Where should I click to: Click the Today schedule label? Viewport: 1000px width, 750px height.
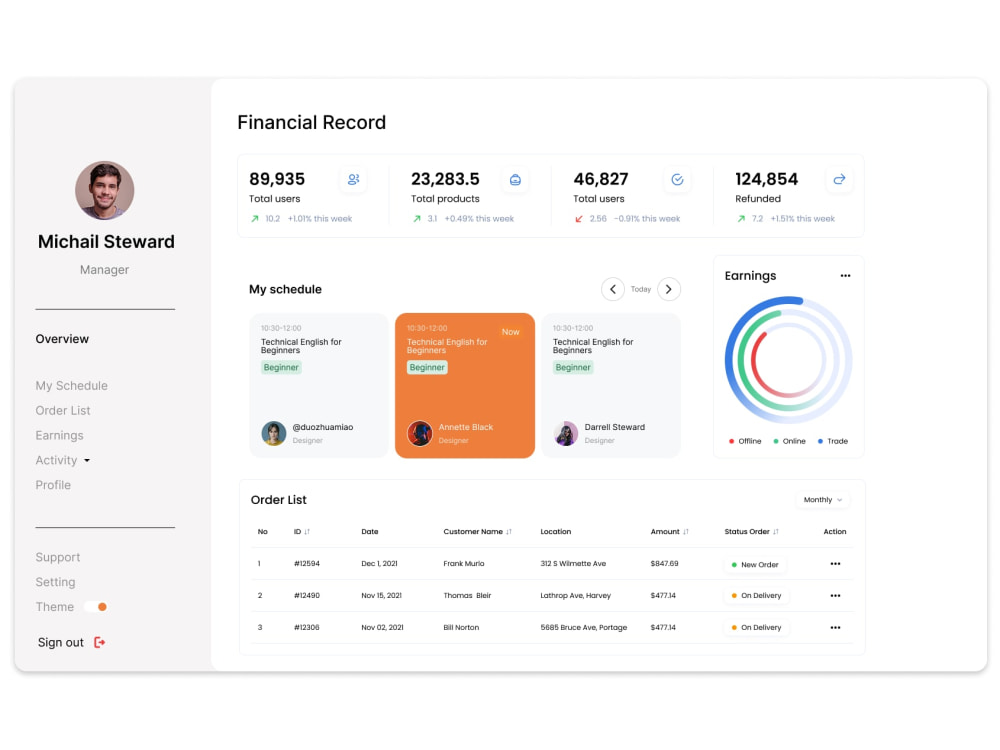pos(640,289)
